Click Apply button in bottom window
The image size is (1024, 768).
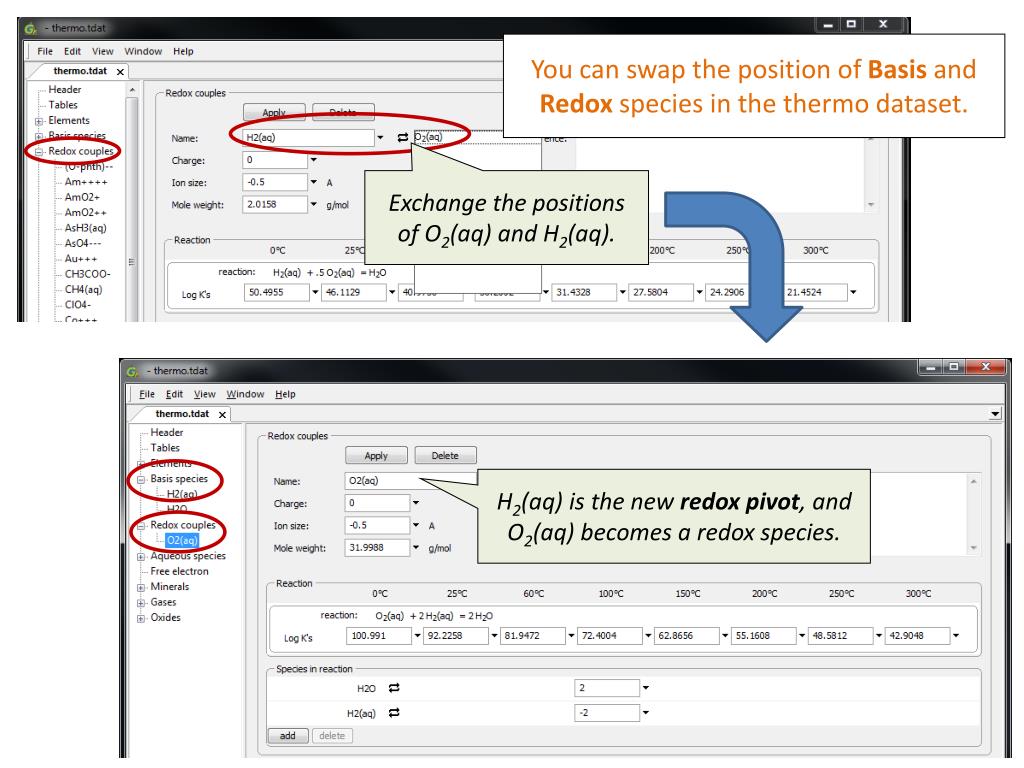pos(376,455)
